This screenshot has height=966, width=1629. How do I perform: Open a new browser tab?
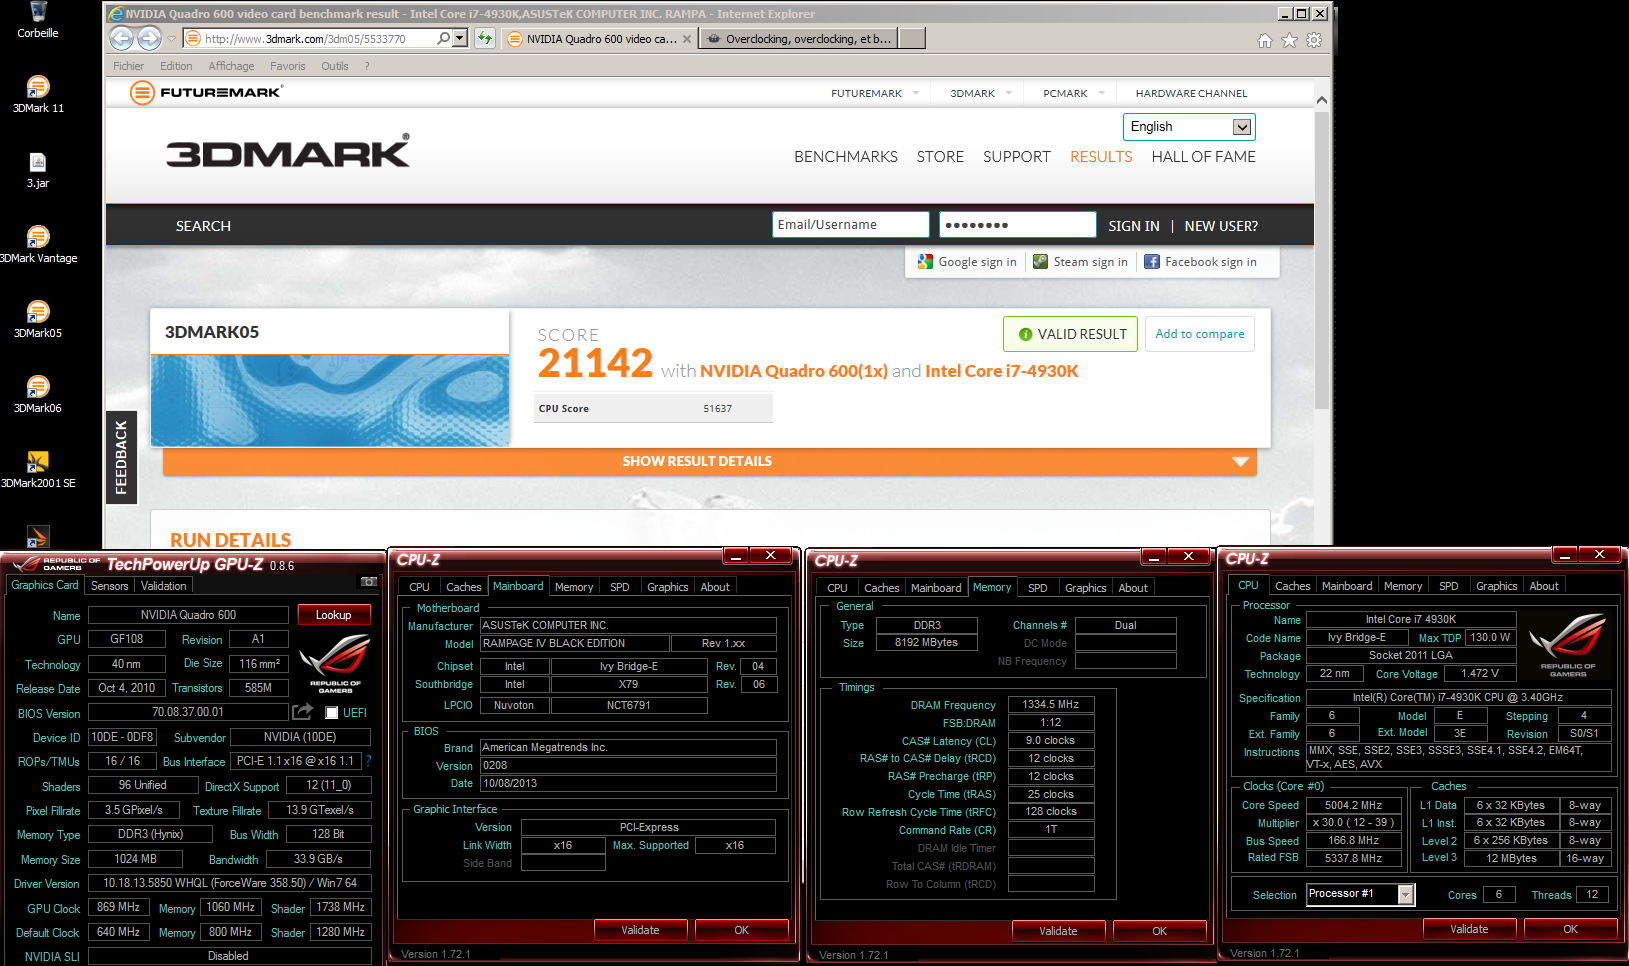912,39
